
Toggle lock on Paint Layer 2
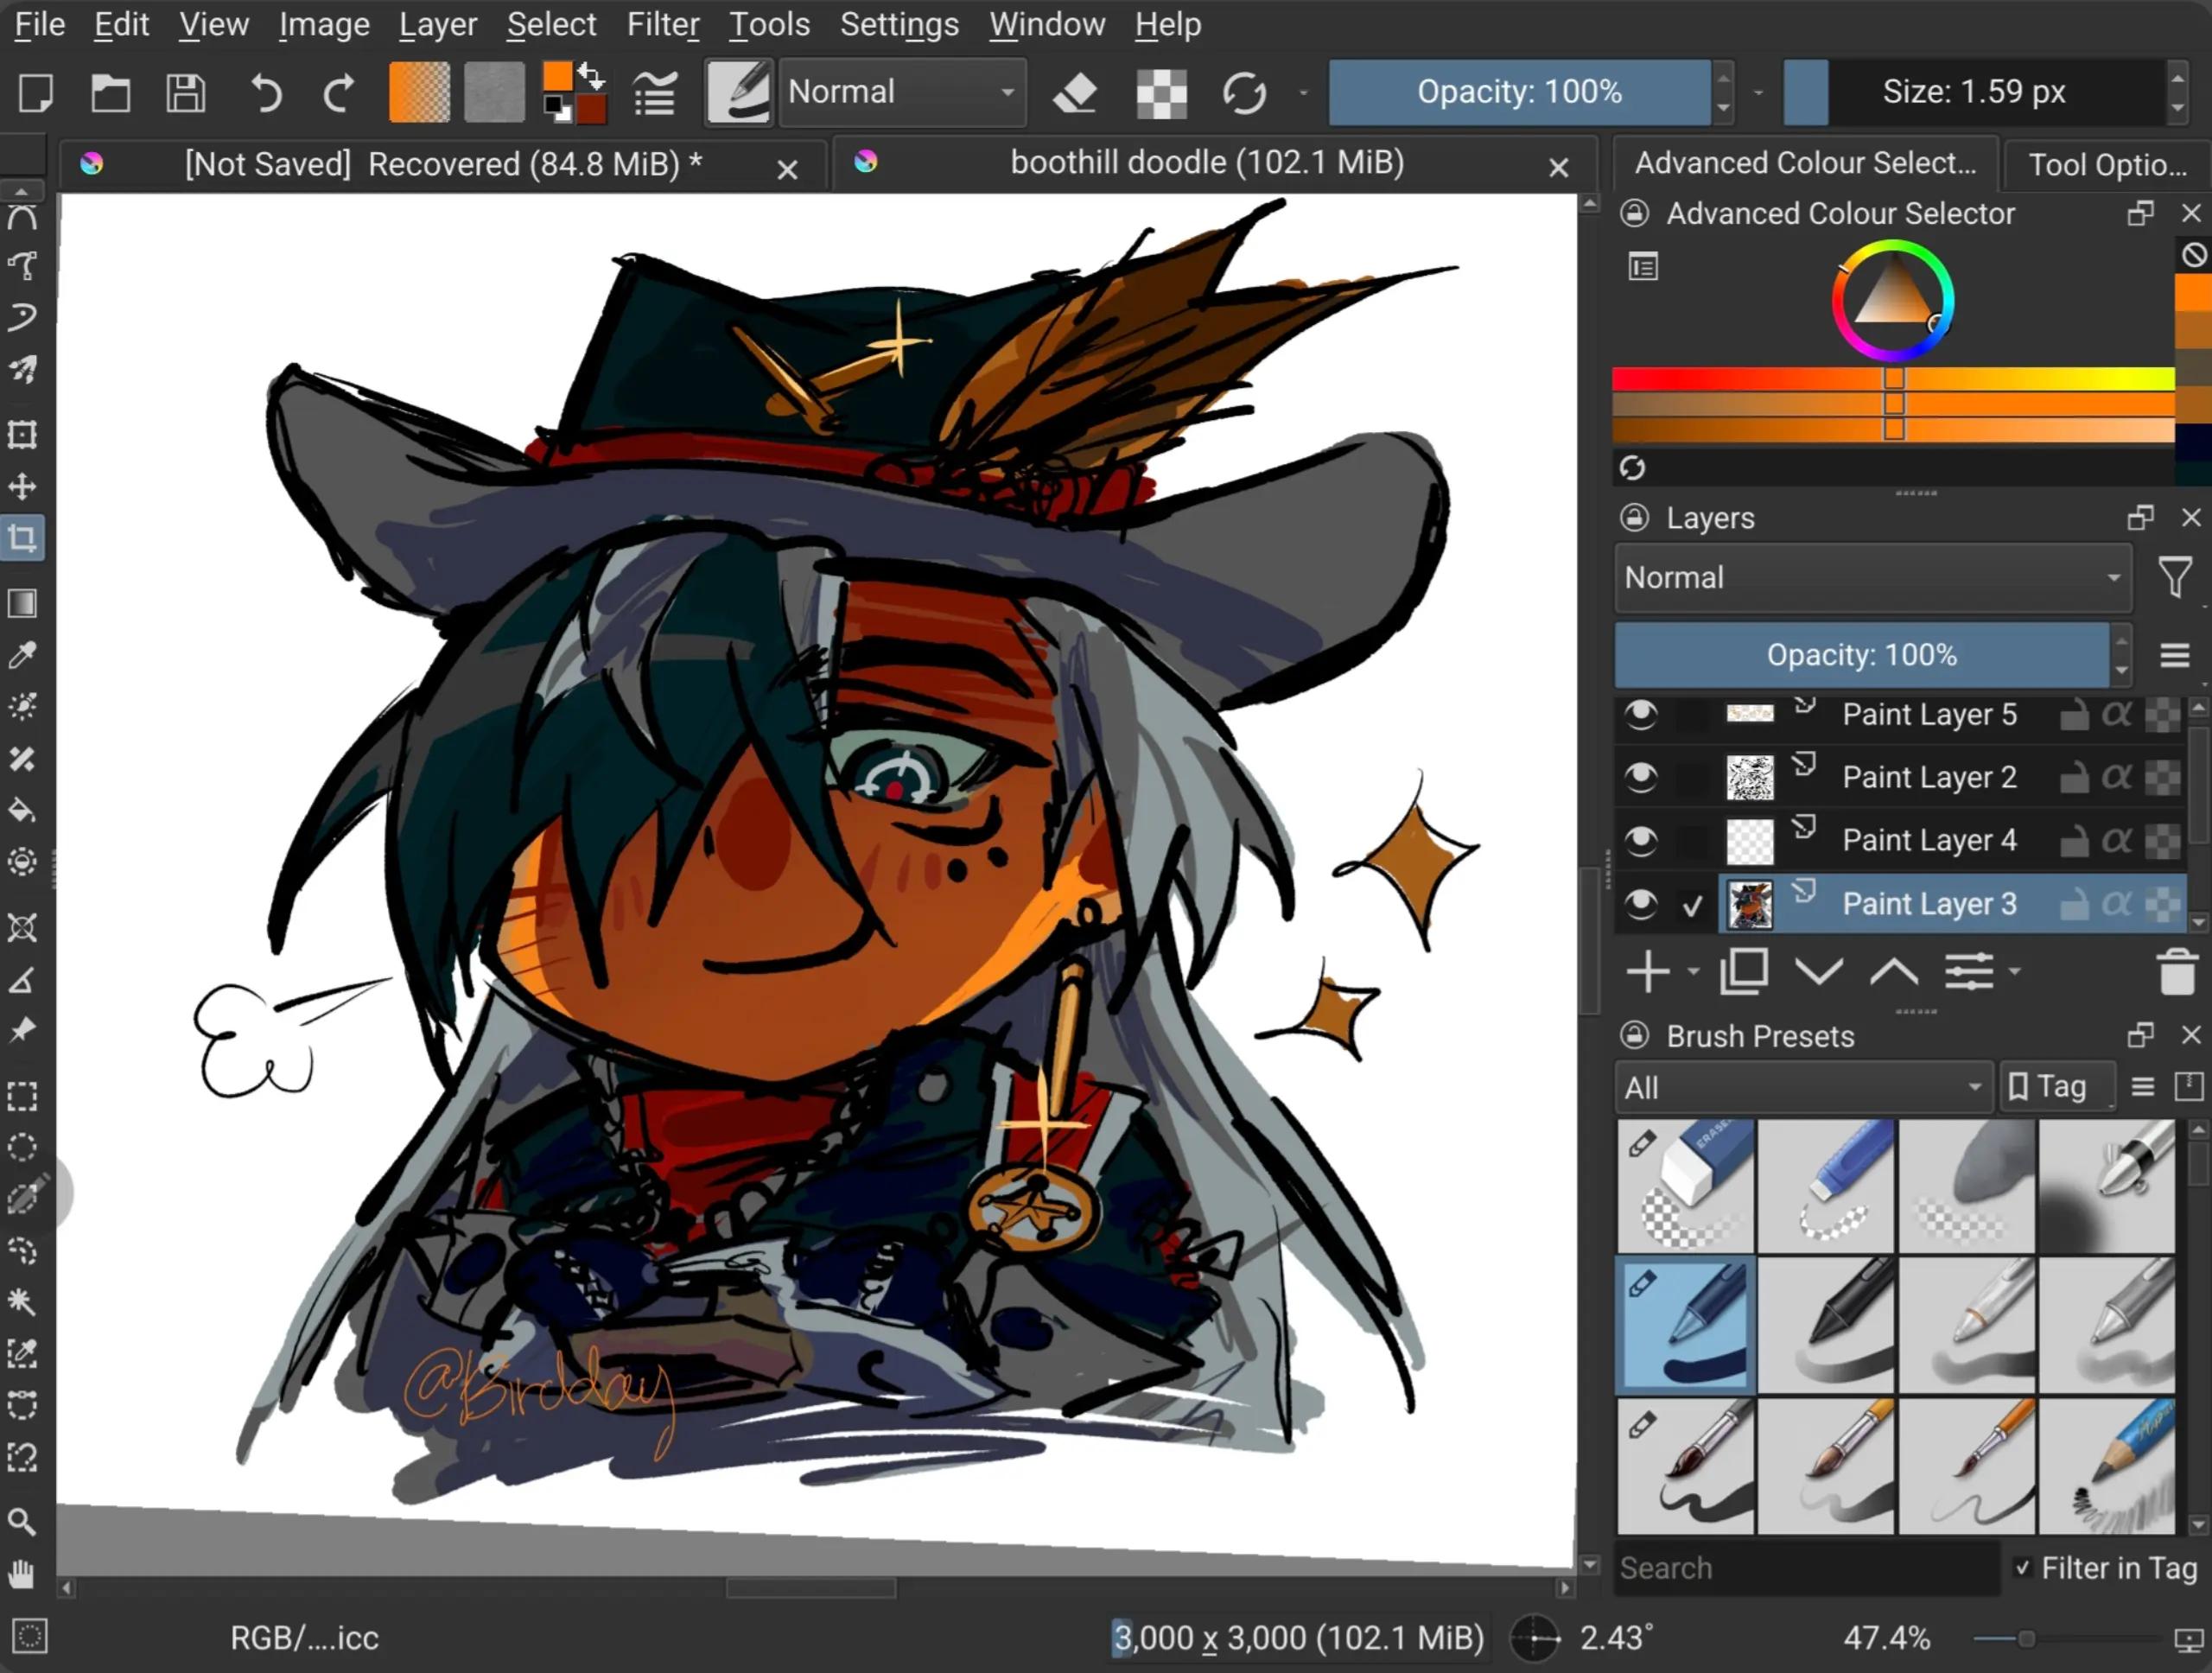coord(2074,777)
